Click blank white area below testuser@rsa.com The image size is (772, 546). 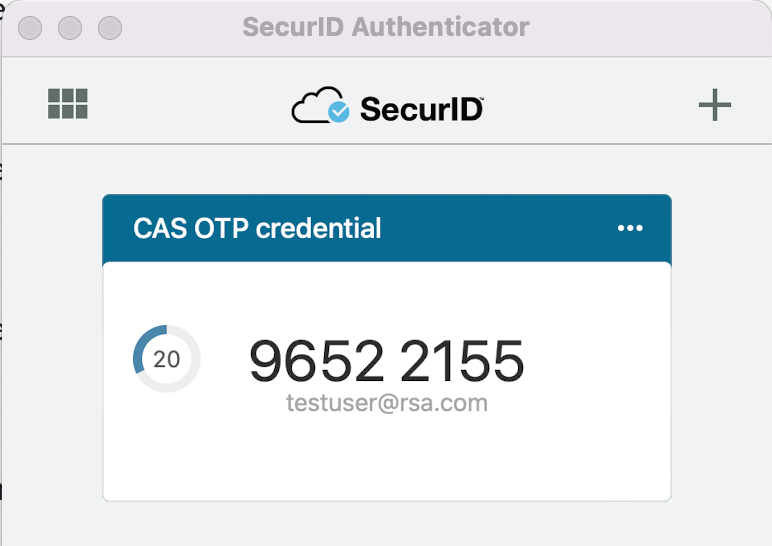coord(386,458)
